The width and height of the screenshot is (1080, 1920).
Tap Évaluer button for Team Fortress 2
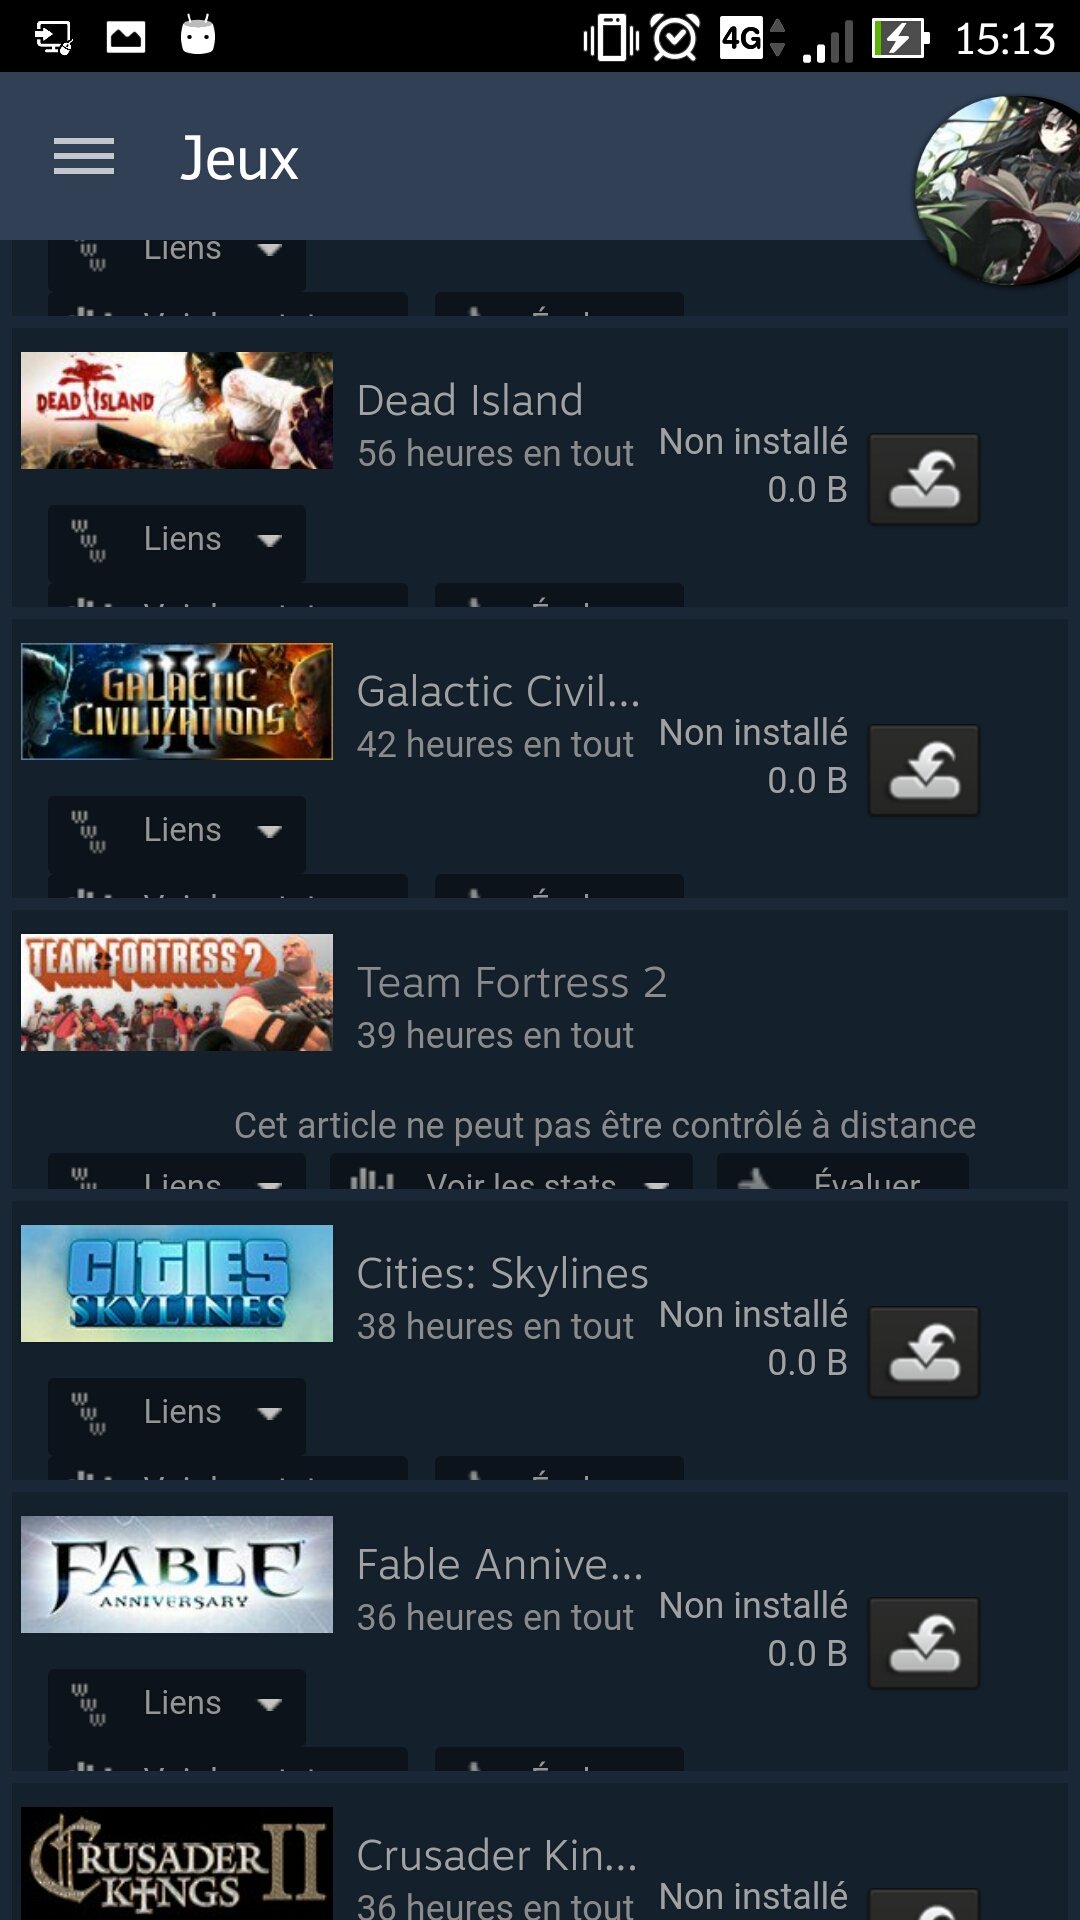click(843, 1172)
